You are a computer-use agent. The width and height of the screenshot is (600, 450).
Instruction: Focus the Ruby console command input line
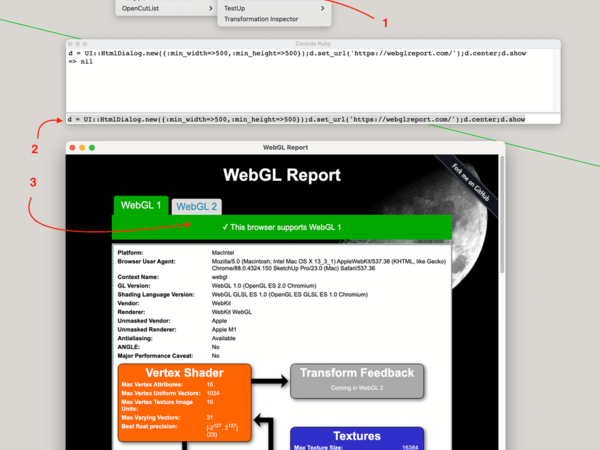[300, 119]
